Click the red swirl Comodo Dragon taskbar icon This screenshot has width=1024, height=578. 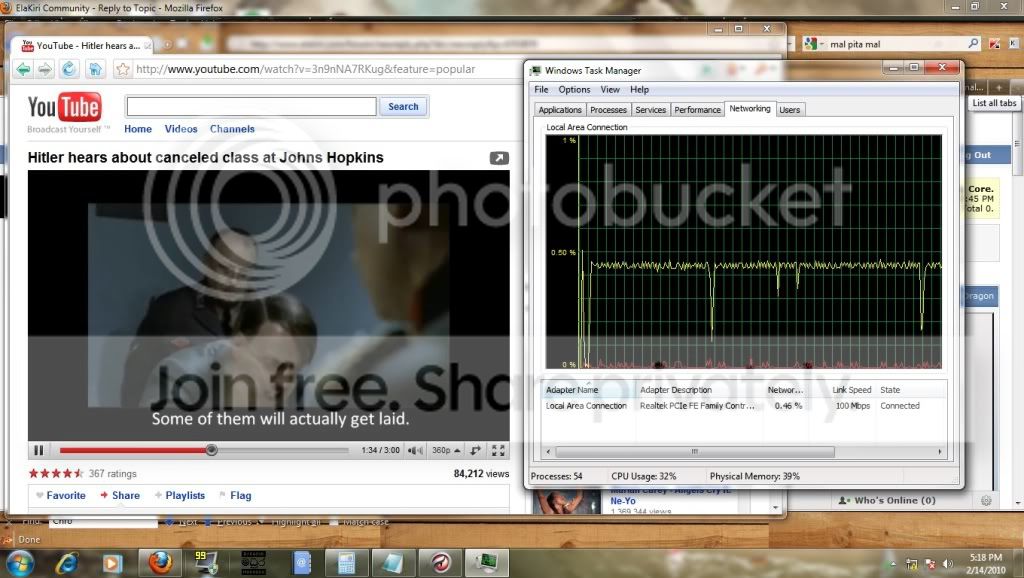pos(440,562)
